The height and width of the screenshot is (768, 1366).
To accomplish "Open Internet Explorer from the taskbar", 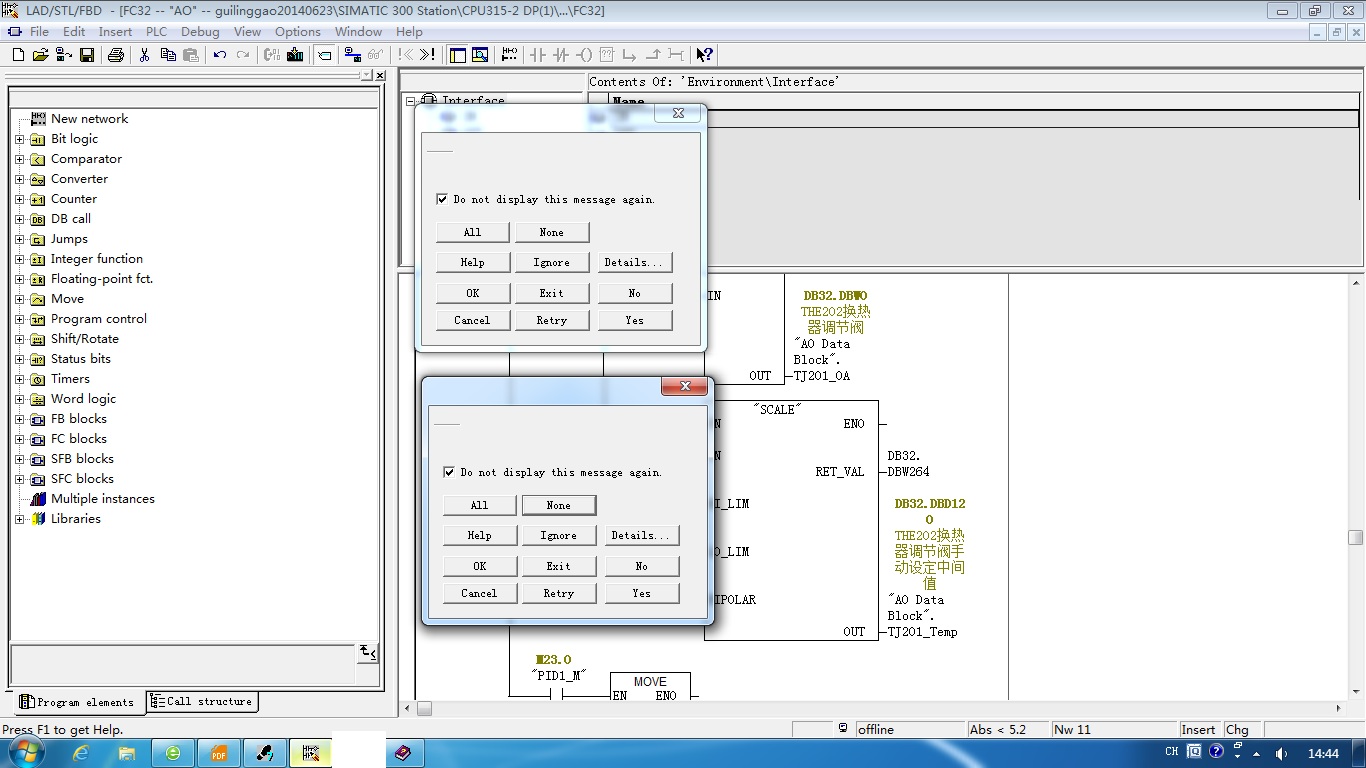I will [82, 753].
